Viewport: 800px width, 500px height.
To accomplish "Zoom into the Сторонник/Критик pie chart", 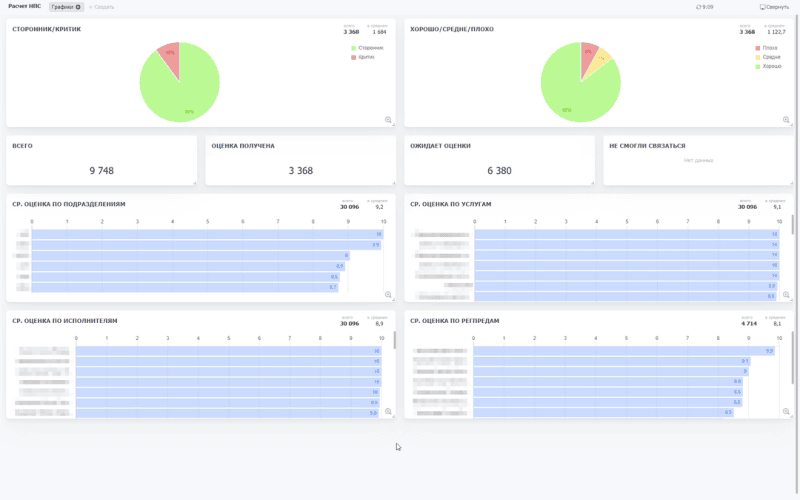I will (x=389, y=120).
